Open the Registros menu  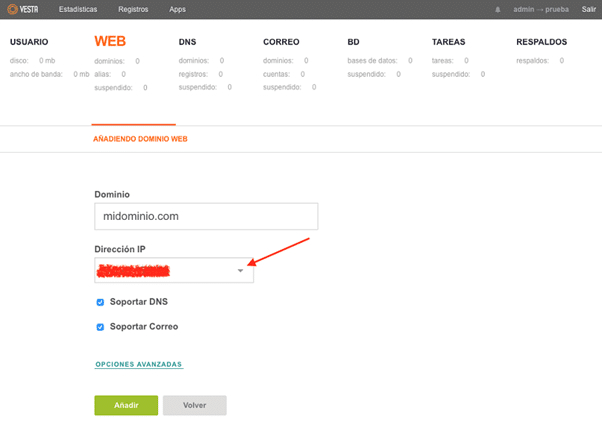click(133, 9)
